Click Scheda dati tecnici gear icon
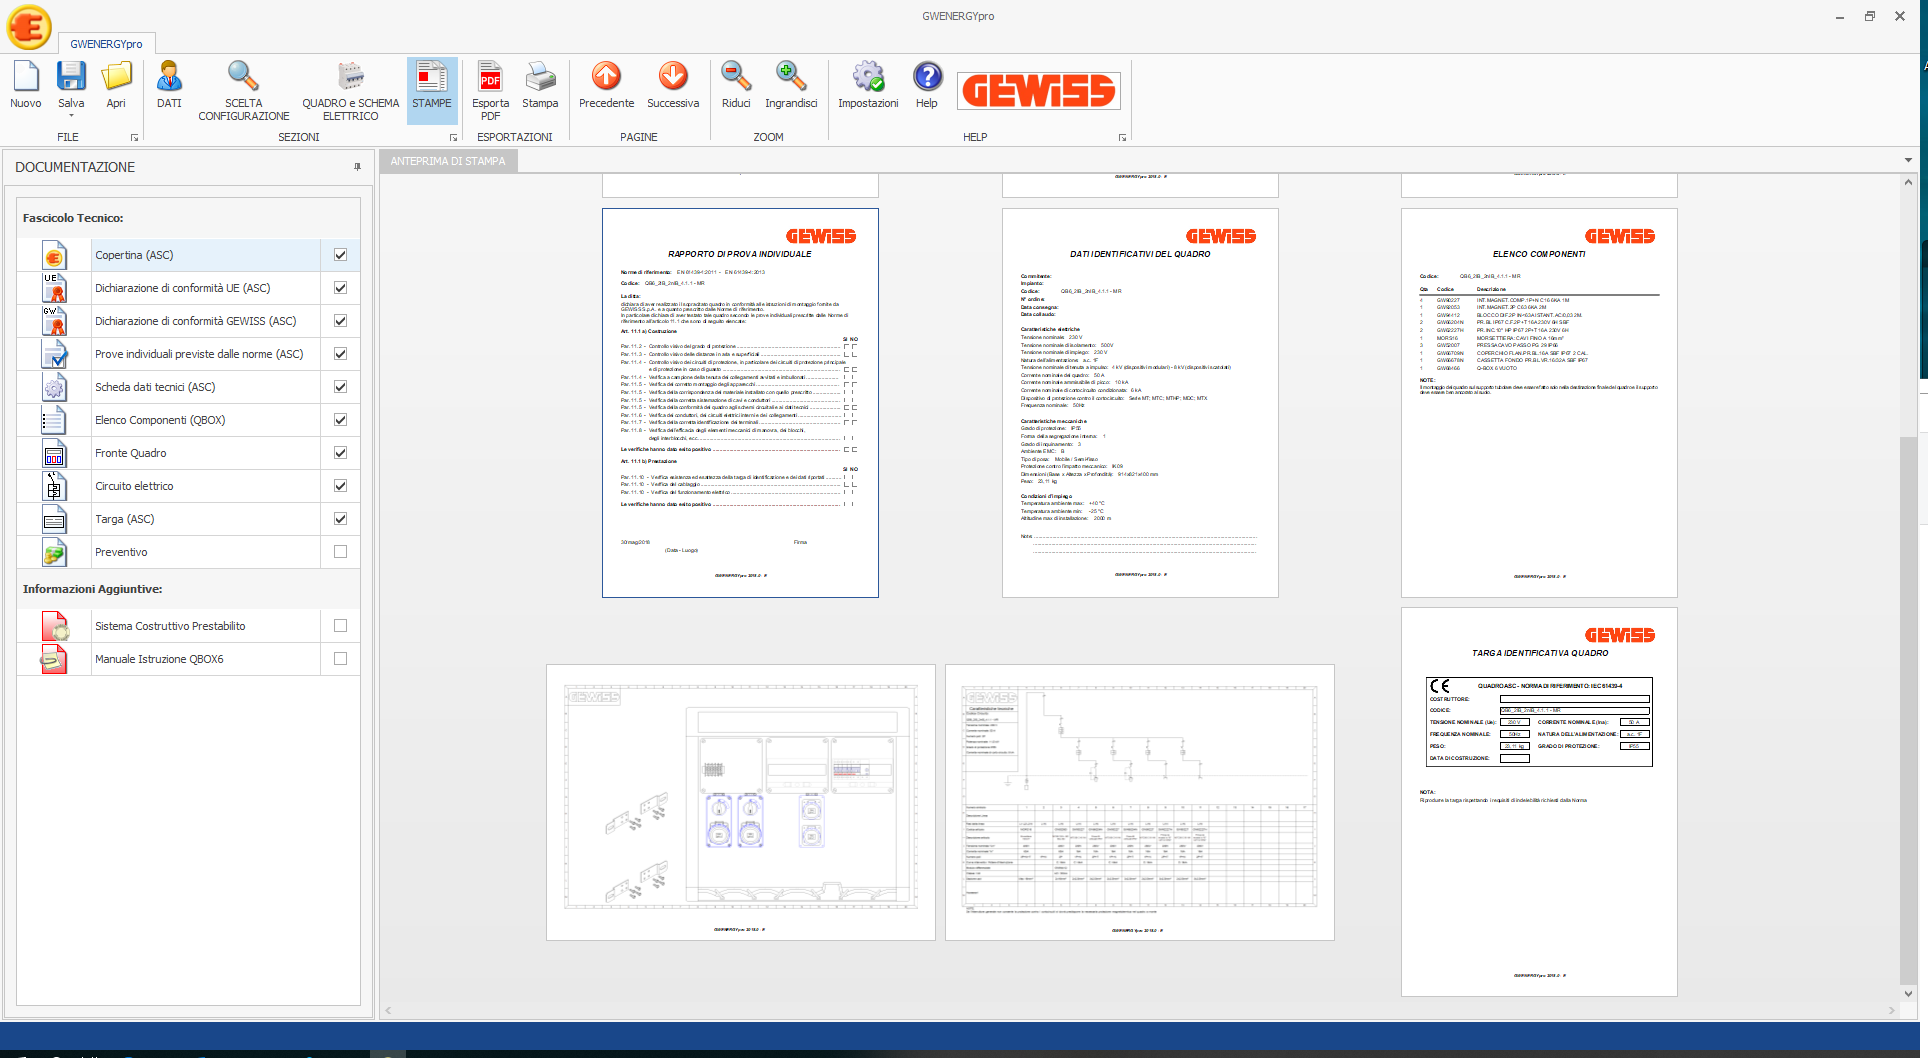The image size is (1928, 1058). pyautogui.click(x=54, y=387)
